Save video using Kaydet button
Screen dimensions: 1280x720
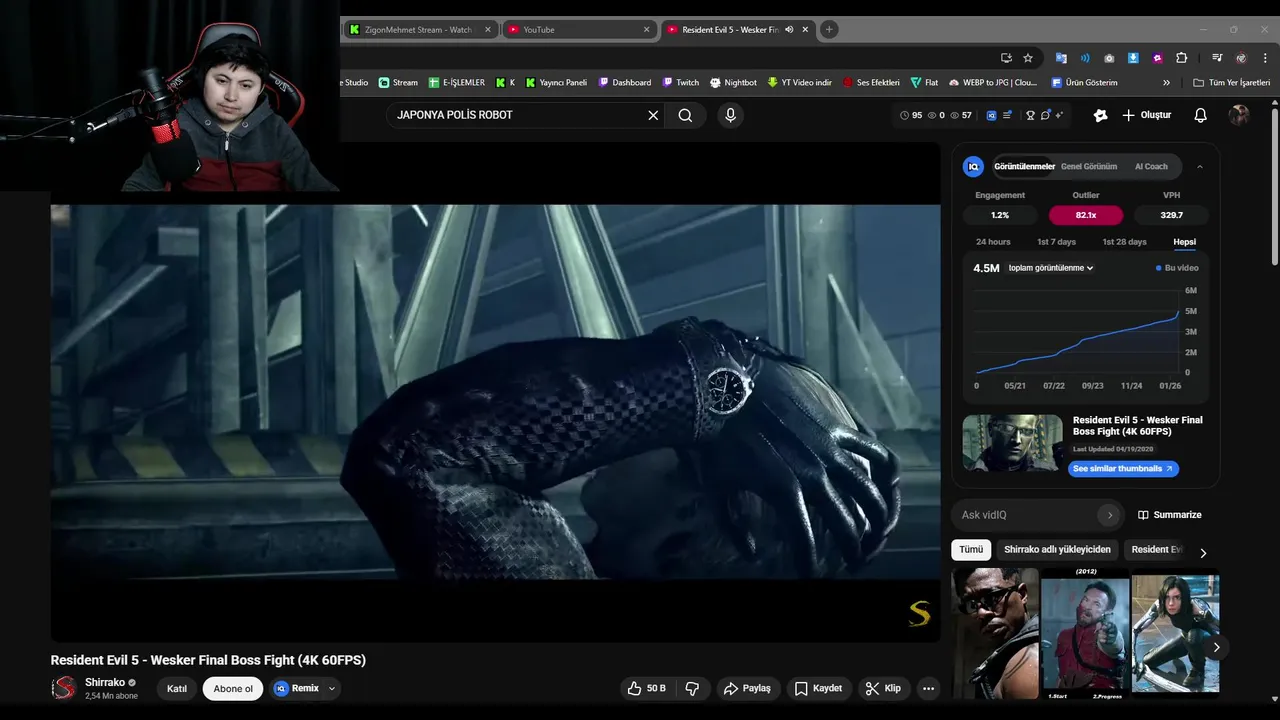coord(818,688)
